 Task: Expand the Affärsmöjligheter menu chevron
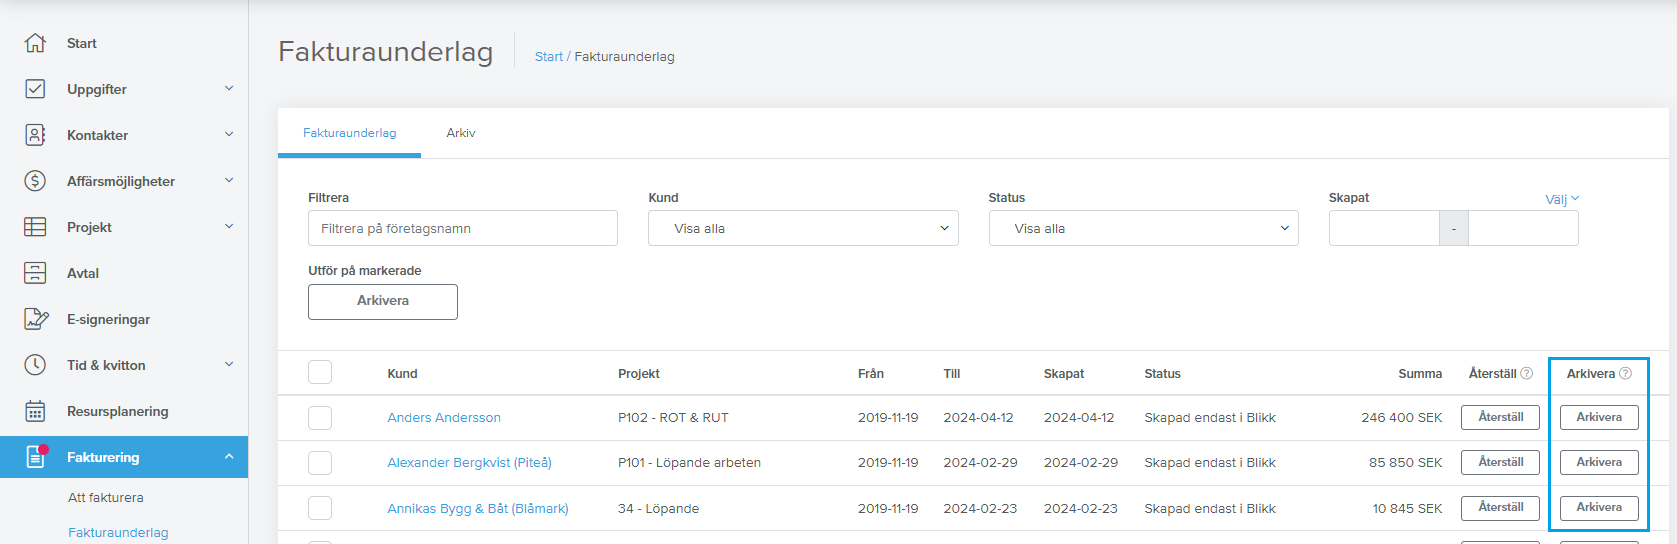click(229, 180)
